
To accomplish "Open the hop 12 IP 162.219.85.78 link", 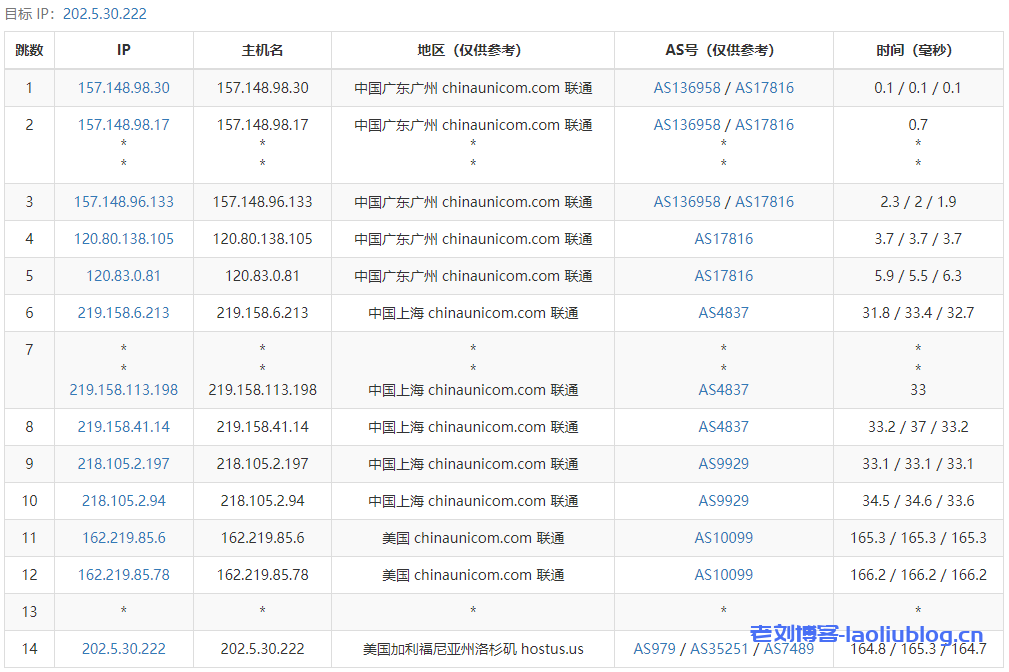I will point(123,575).
